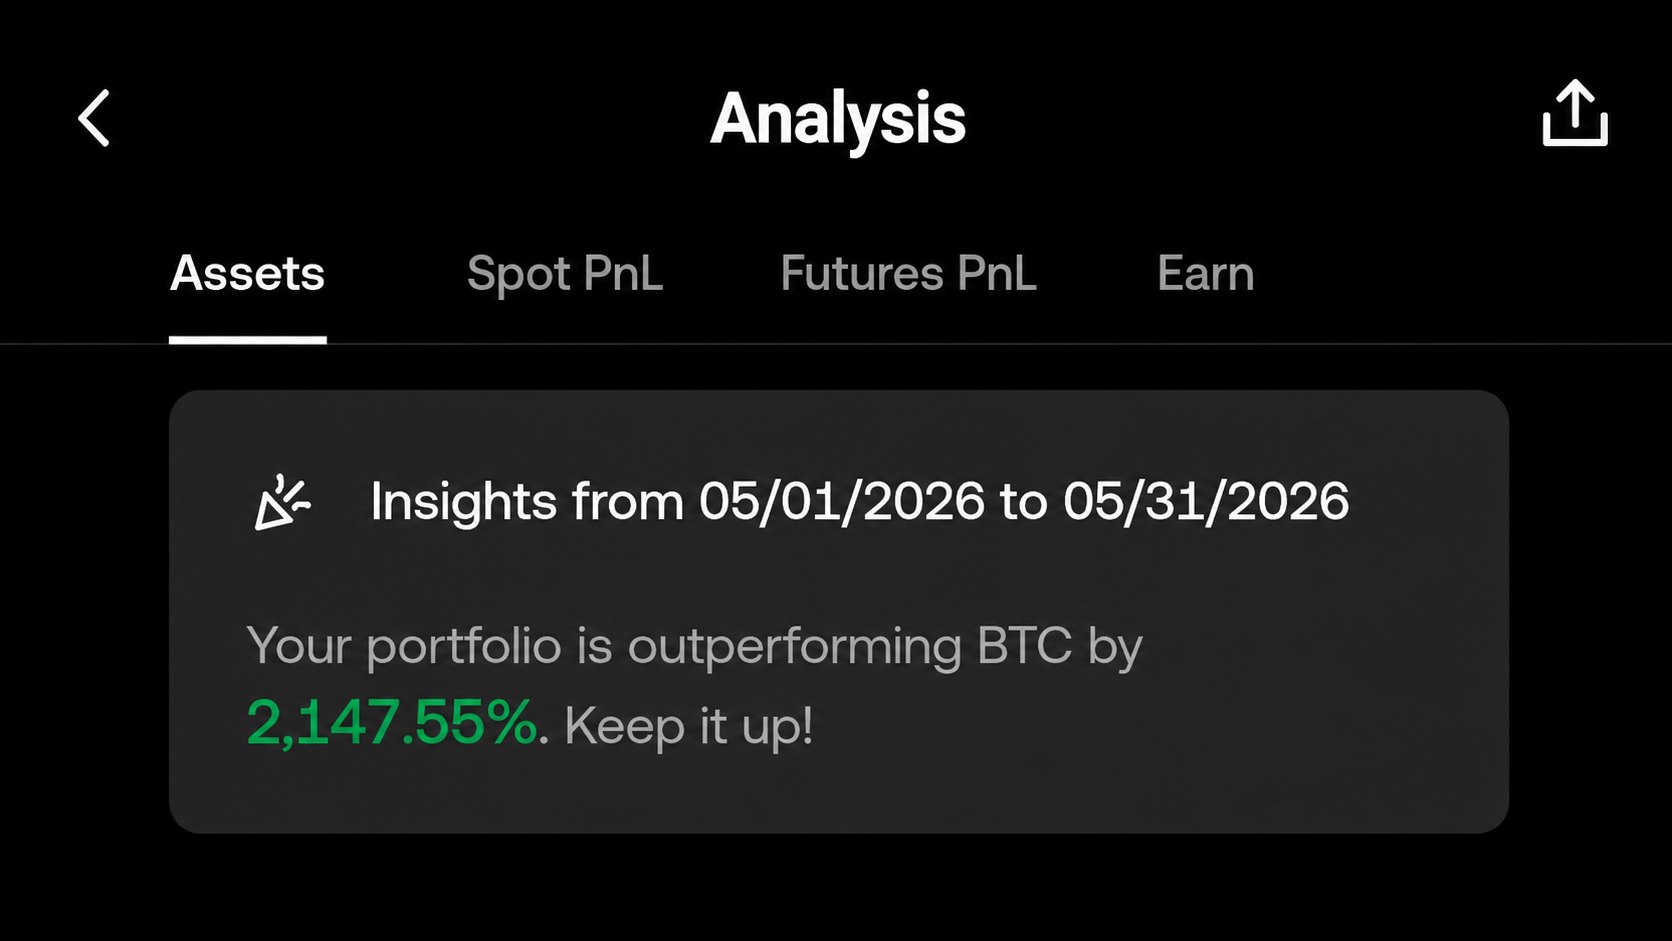The width and height of the screenshot is (1672, 941).
Task: Tap 'Your portfolio is outperforming BTC by' text
Action: point(694,646)
